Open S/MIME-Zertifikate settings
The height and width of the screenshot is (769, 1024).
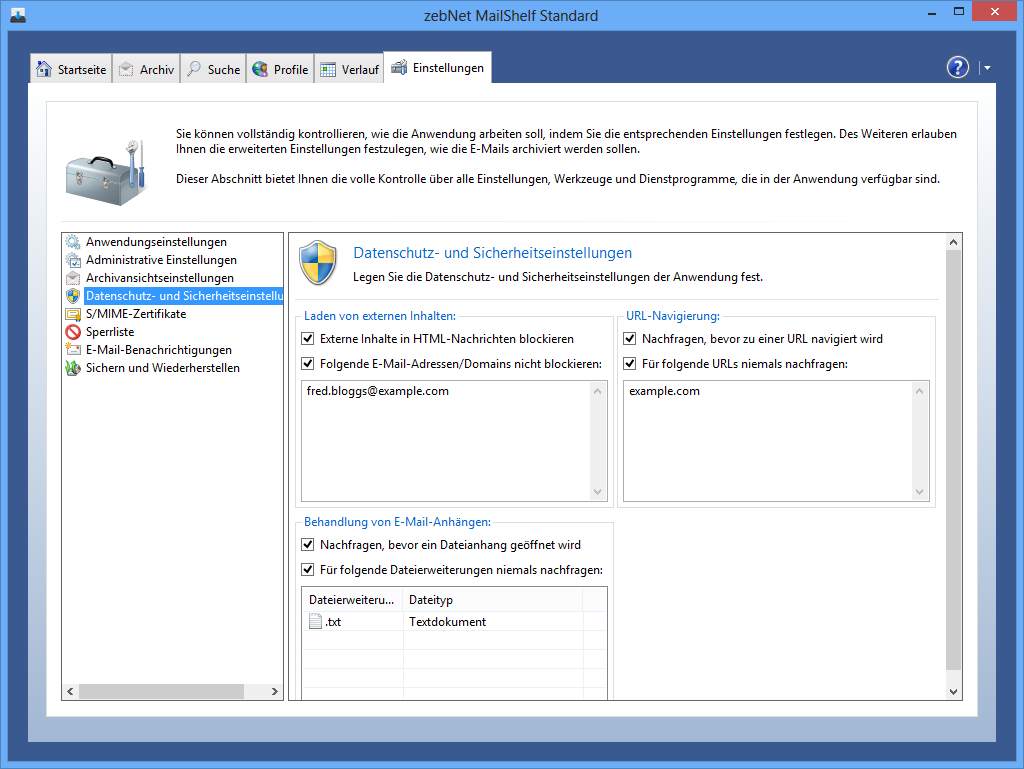(x=136, y=314)
